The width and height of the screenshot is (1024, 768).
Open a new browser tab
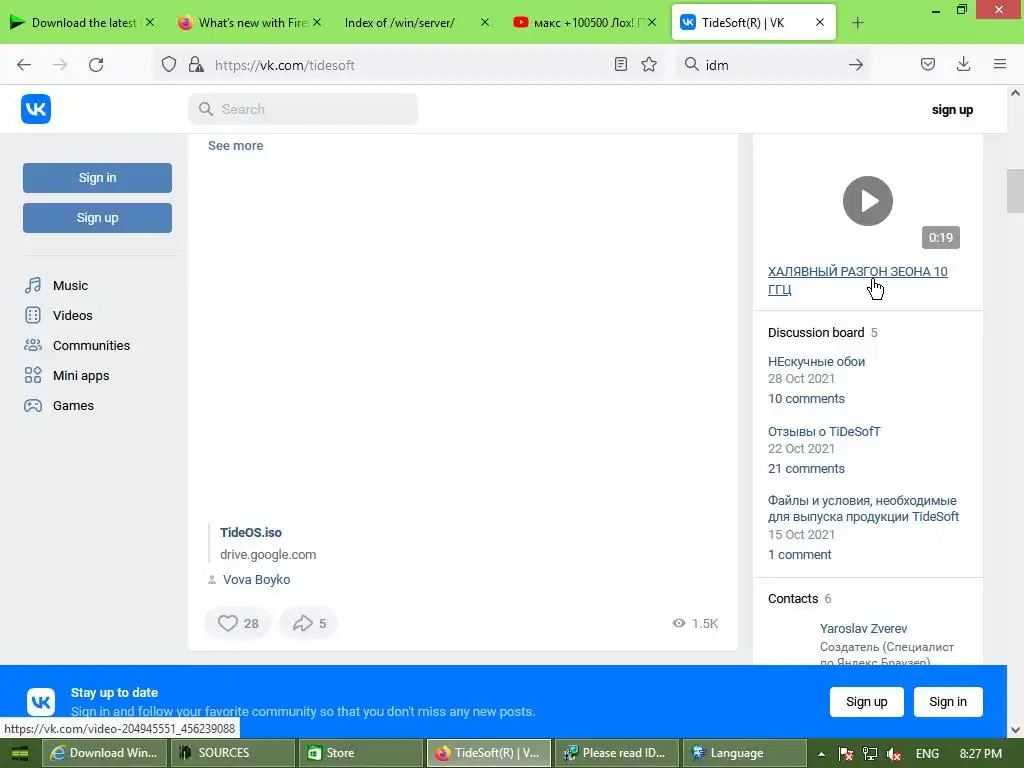(x=857, y=23)
